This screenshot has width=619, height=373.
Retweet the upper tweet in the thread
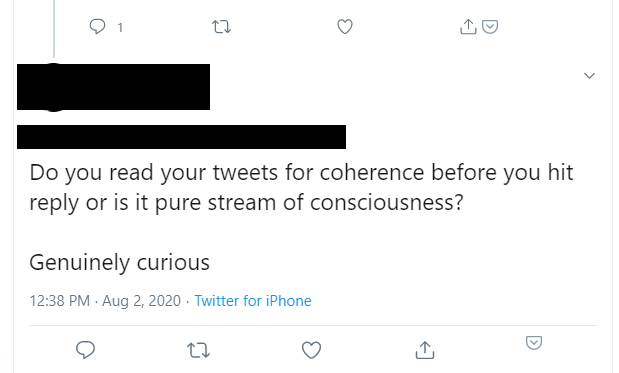click(x=221, y=27)
